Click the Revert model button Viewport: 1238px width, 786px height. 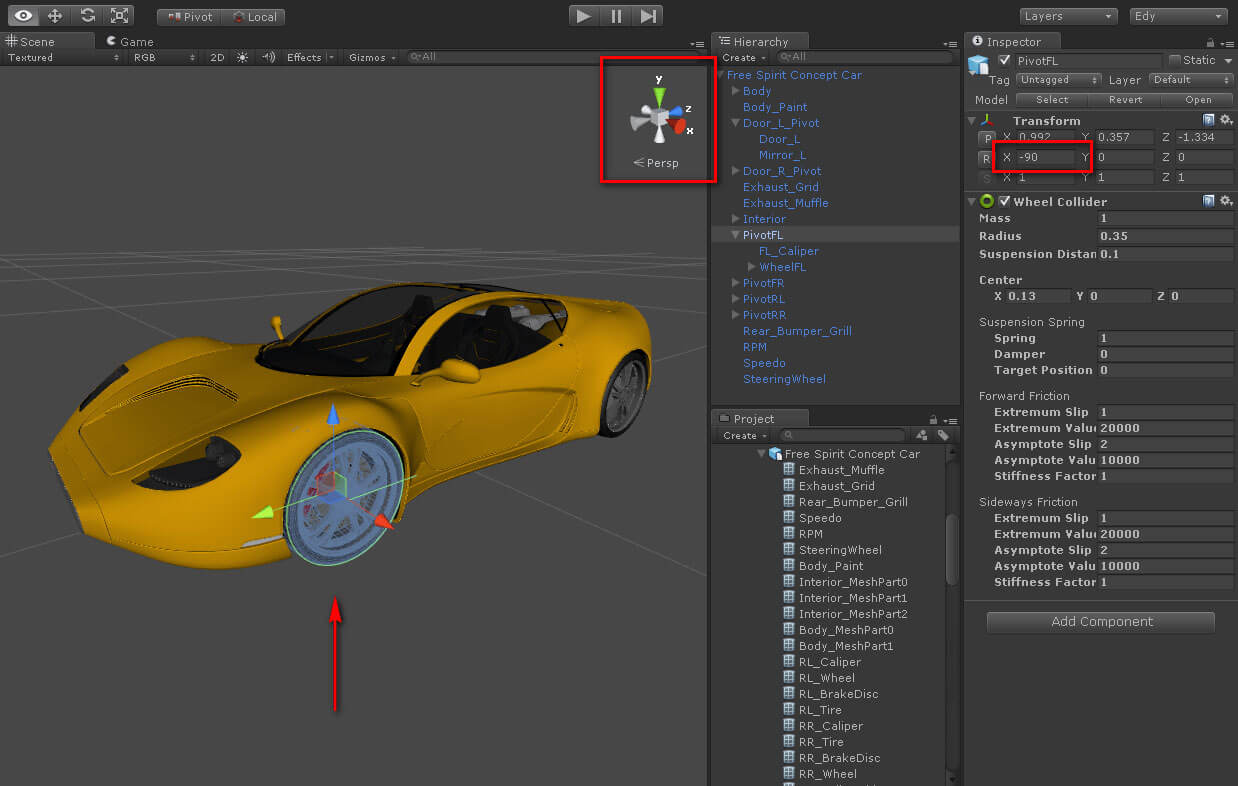coord(1125,100)
